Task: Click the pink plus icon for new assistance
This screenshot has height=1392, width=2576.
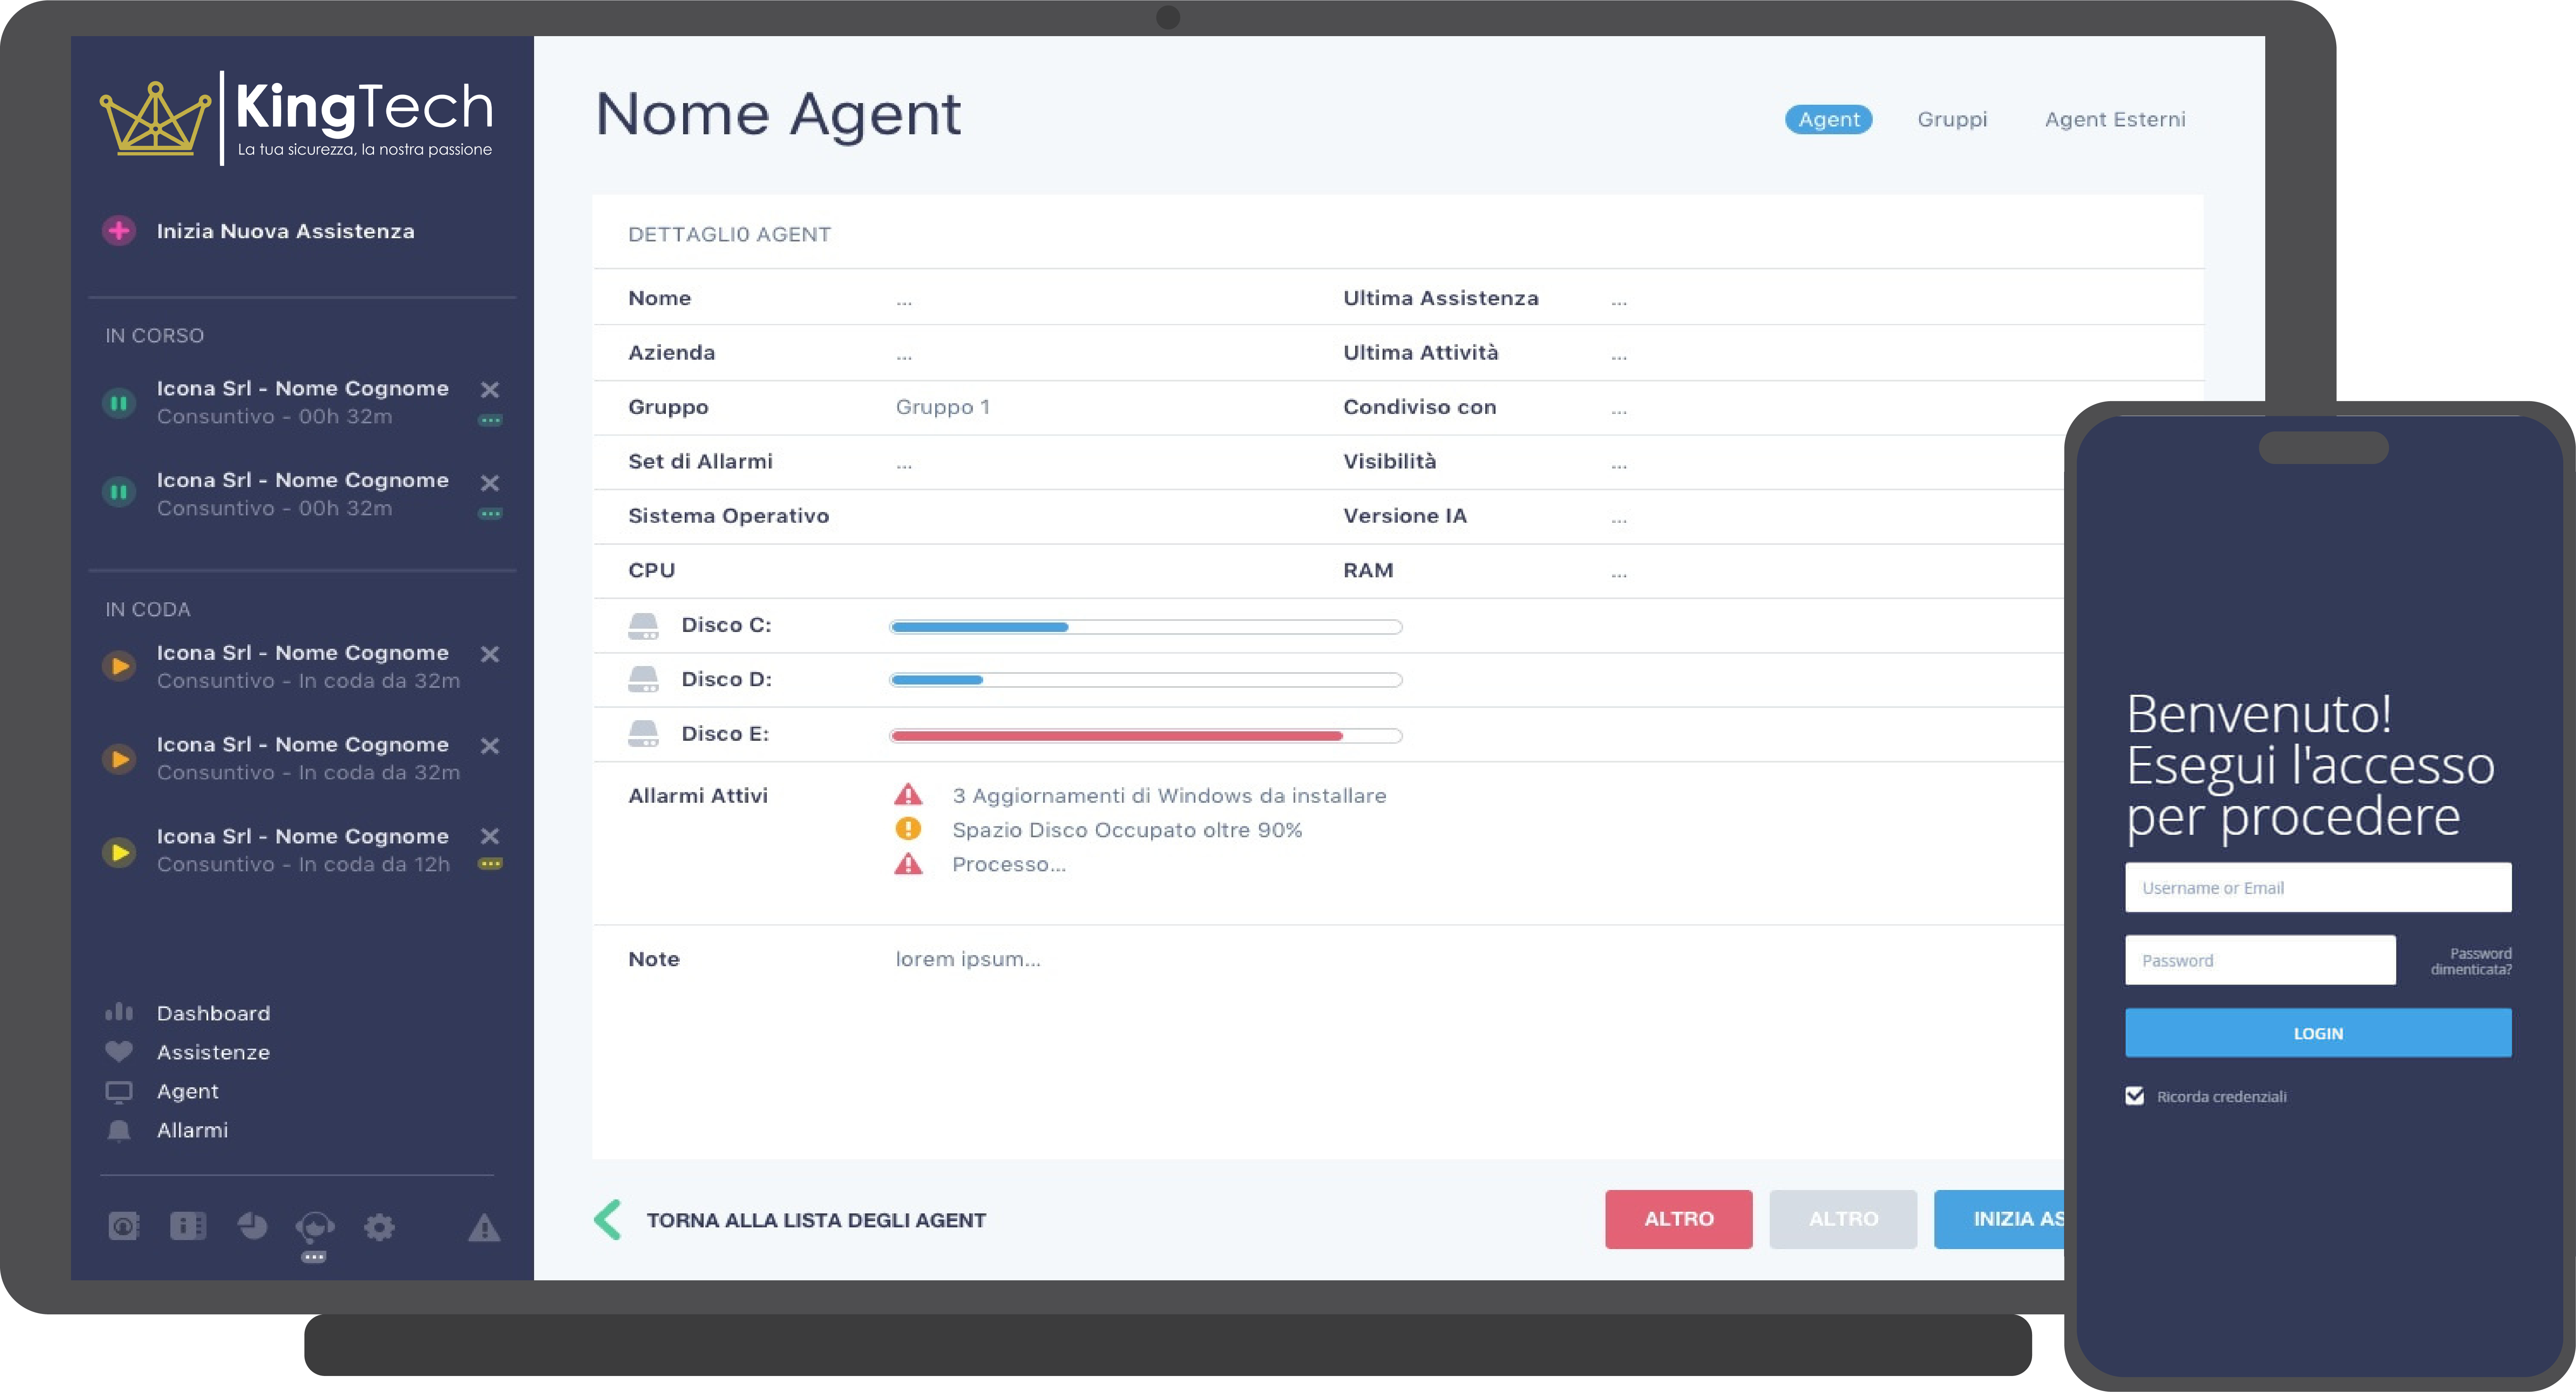Action: tap(119, 231)
